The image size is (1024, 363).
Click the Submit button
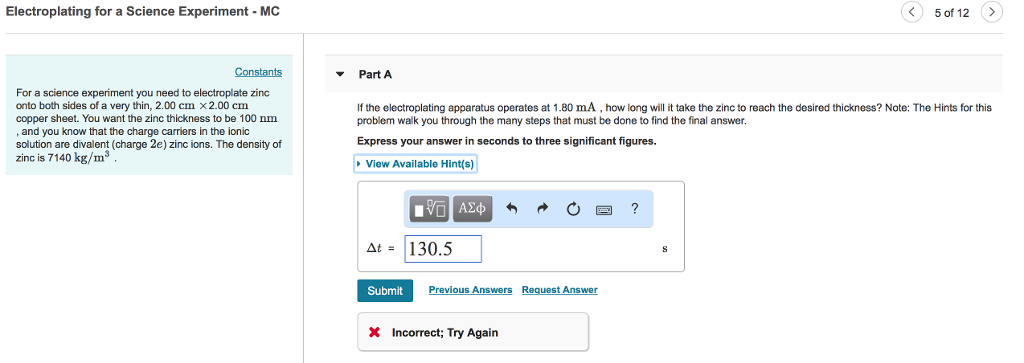pos(385,291)
